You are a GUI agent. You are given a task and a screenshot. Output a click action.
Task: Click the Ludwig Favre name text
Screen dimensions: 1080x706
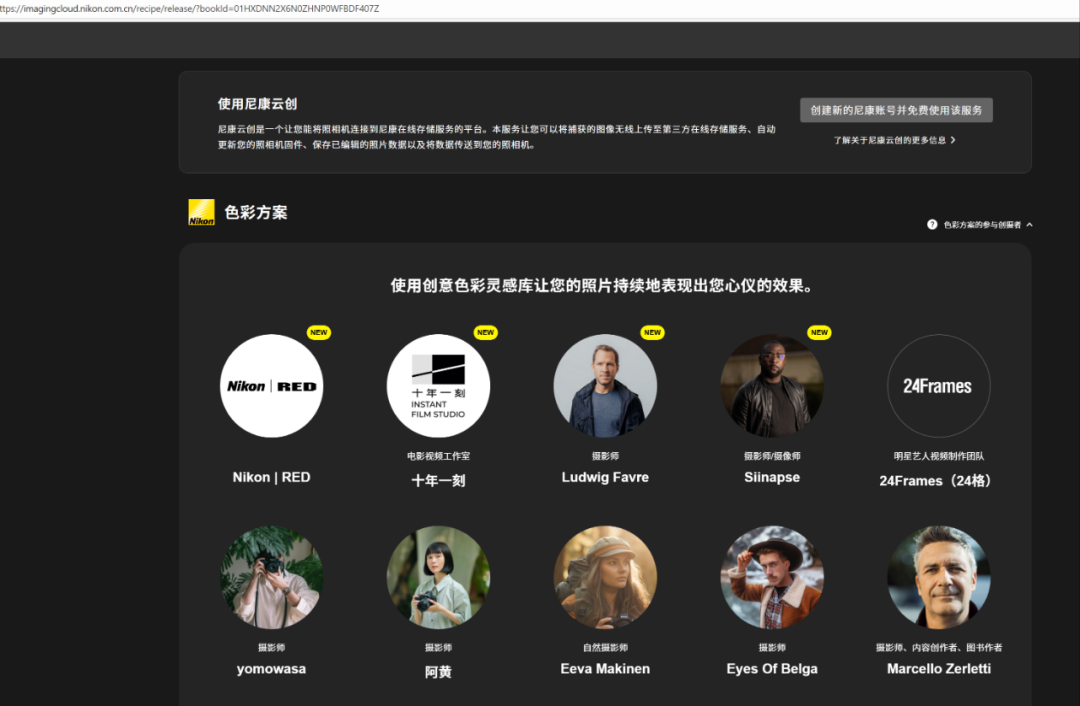pos(605,477)
